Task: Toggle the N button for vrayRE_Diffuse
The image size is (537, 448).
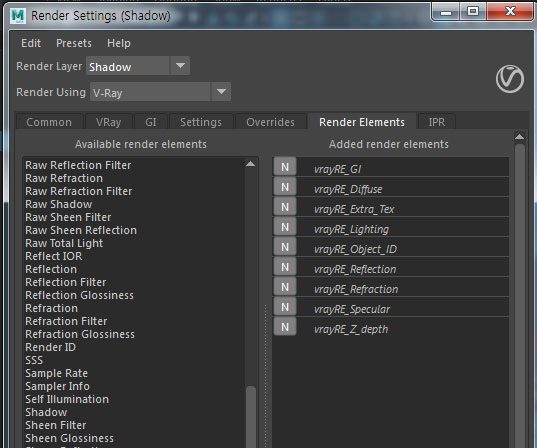Action: 285,187
